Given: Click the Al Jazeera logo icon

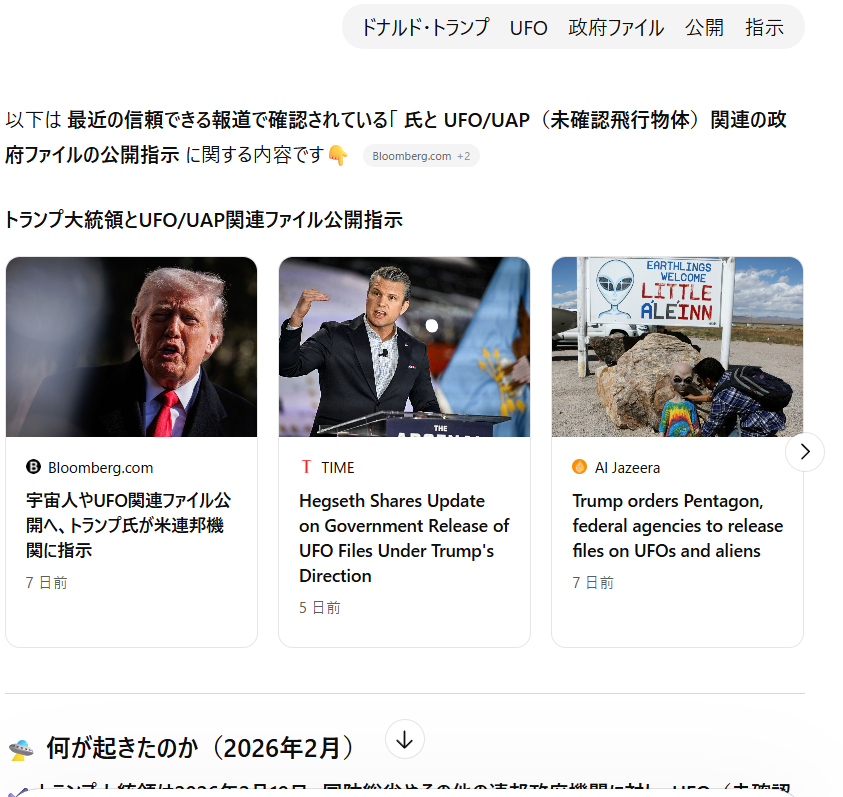Looking at the screenshot, I should tap(580, 467).
